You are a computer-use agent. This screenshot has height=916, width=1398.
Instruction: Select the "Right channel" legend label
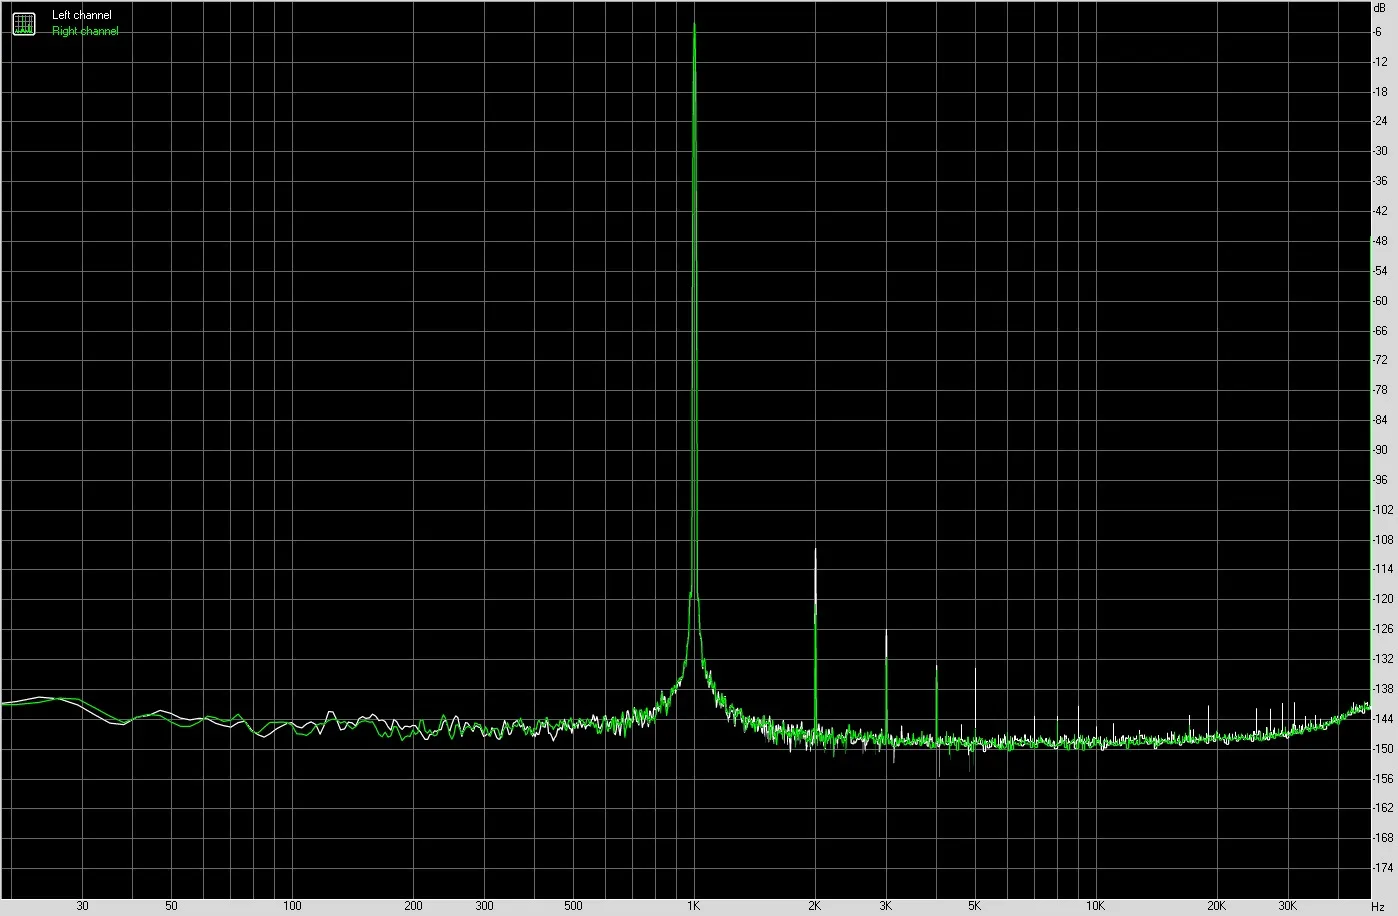(x=85, y=31)
